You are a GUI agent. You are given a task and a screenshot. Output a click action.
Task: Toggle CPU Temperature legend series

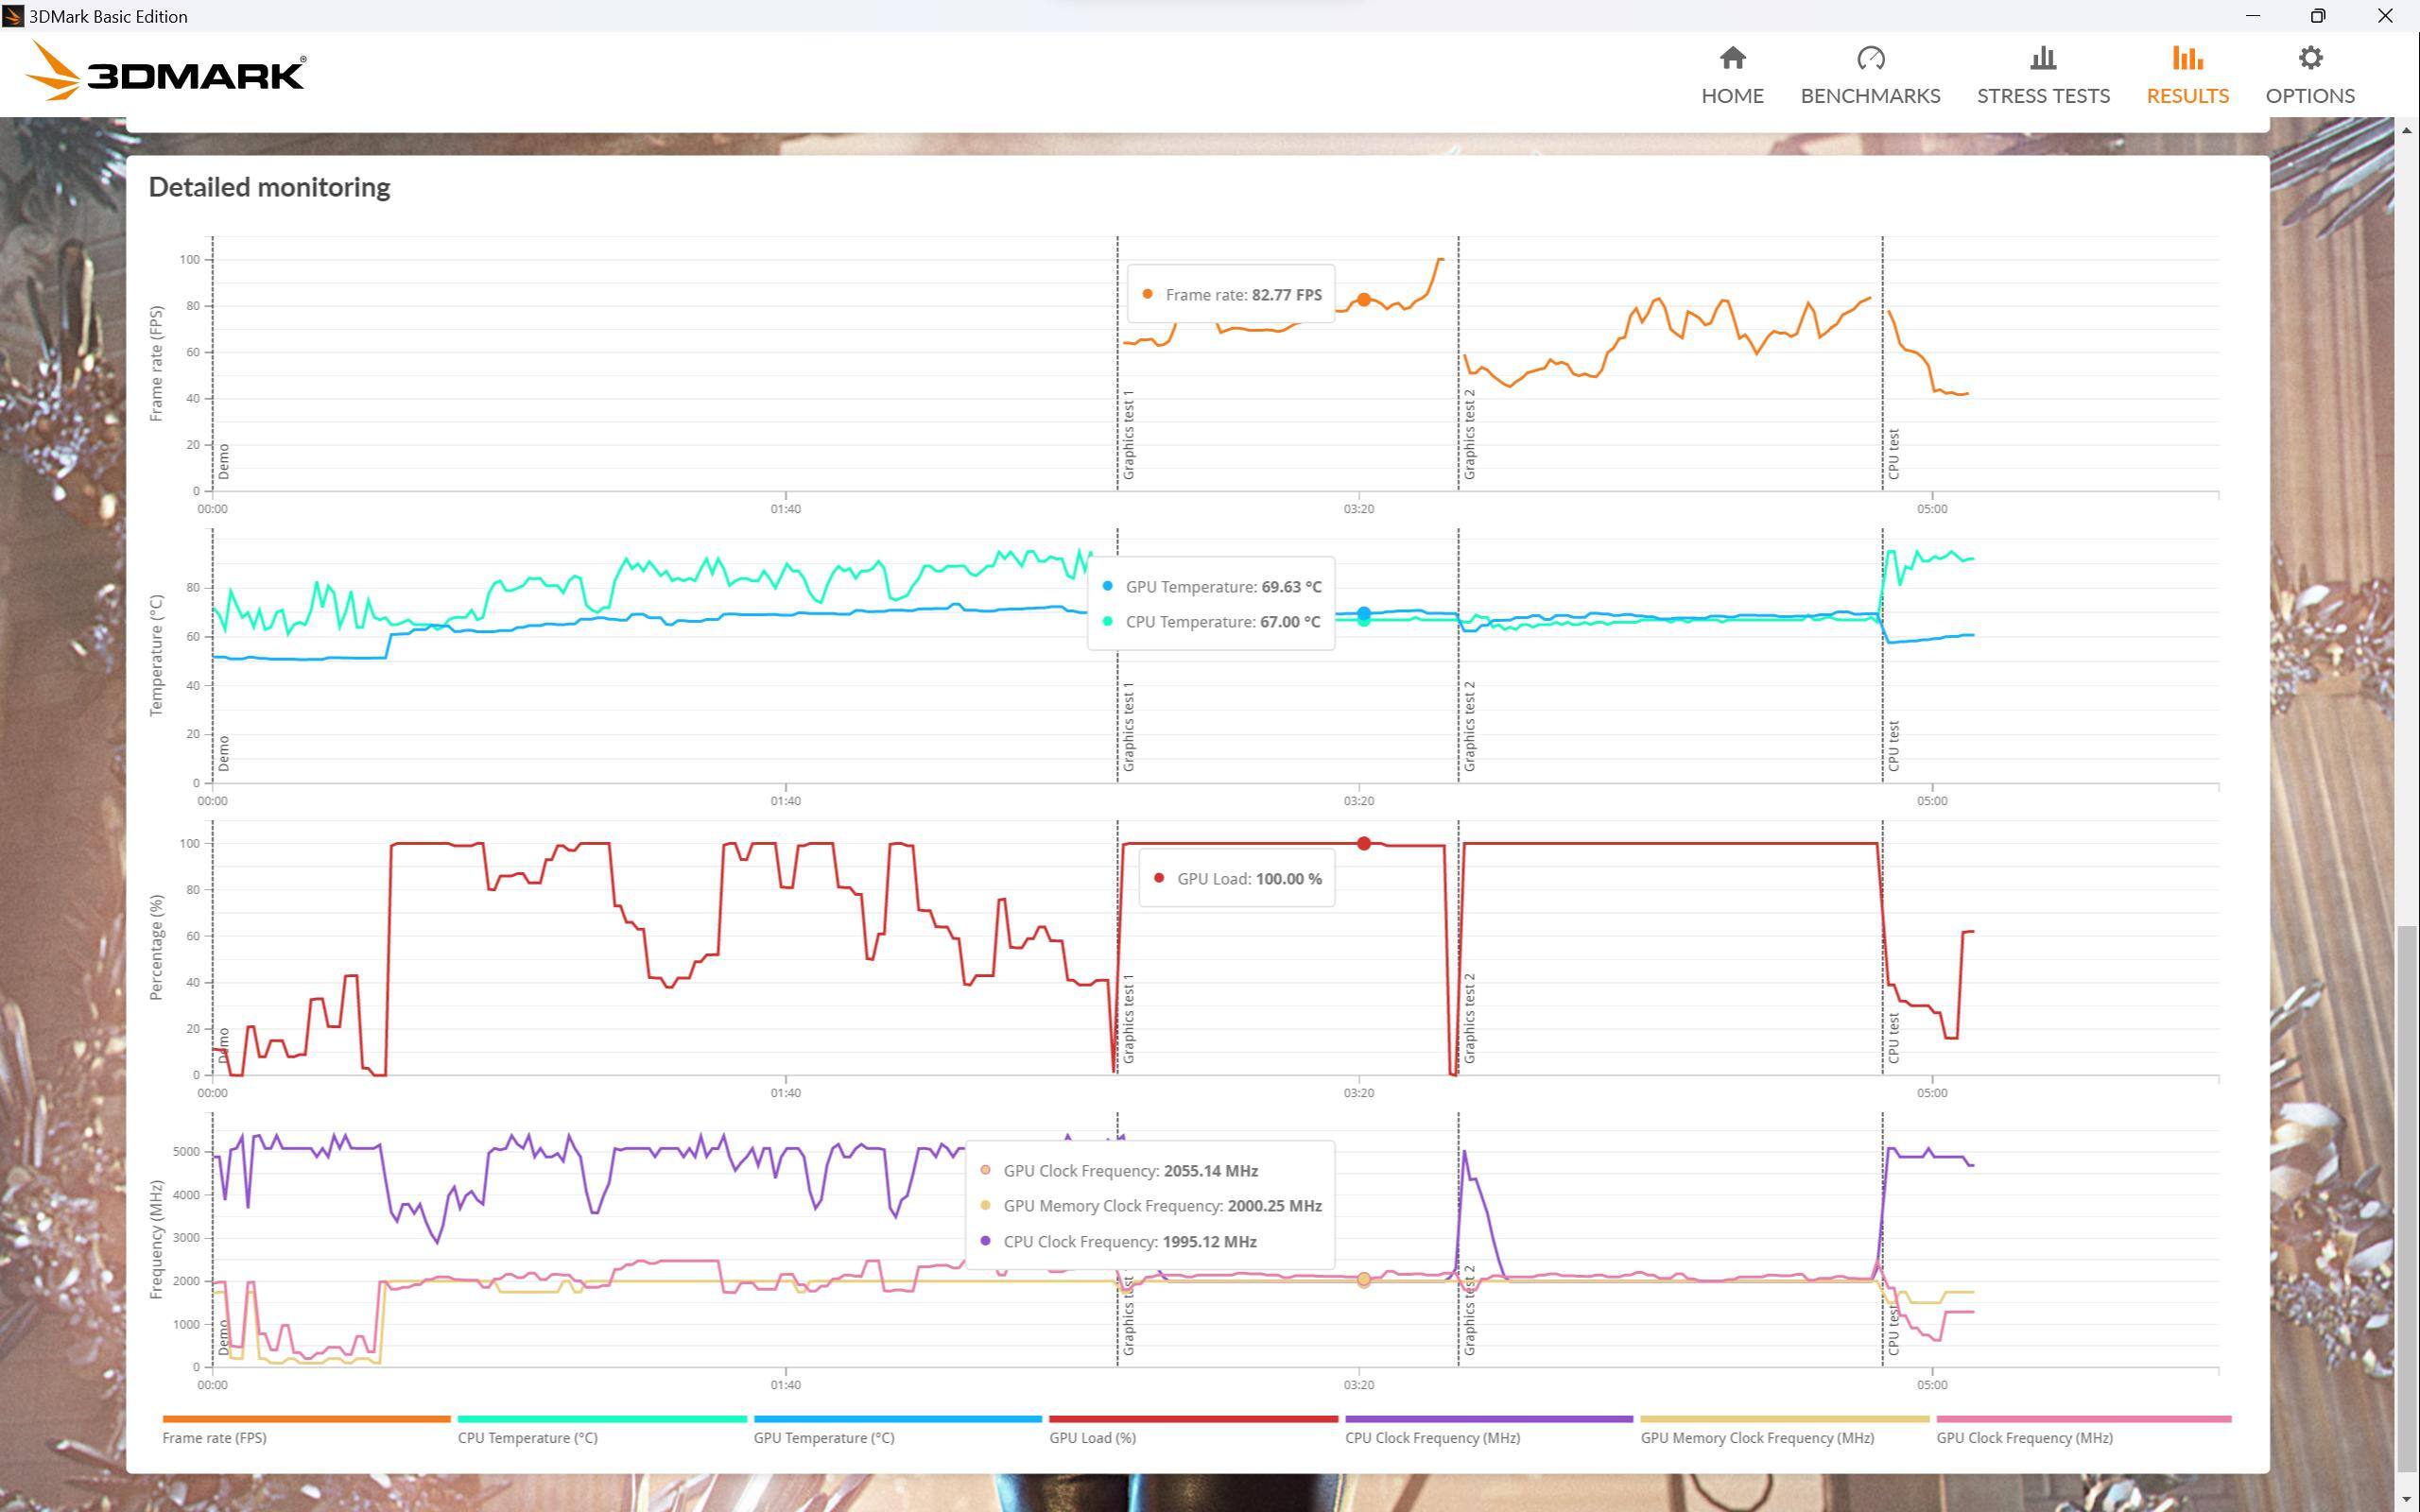click(x=527, y=1437)
